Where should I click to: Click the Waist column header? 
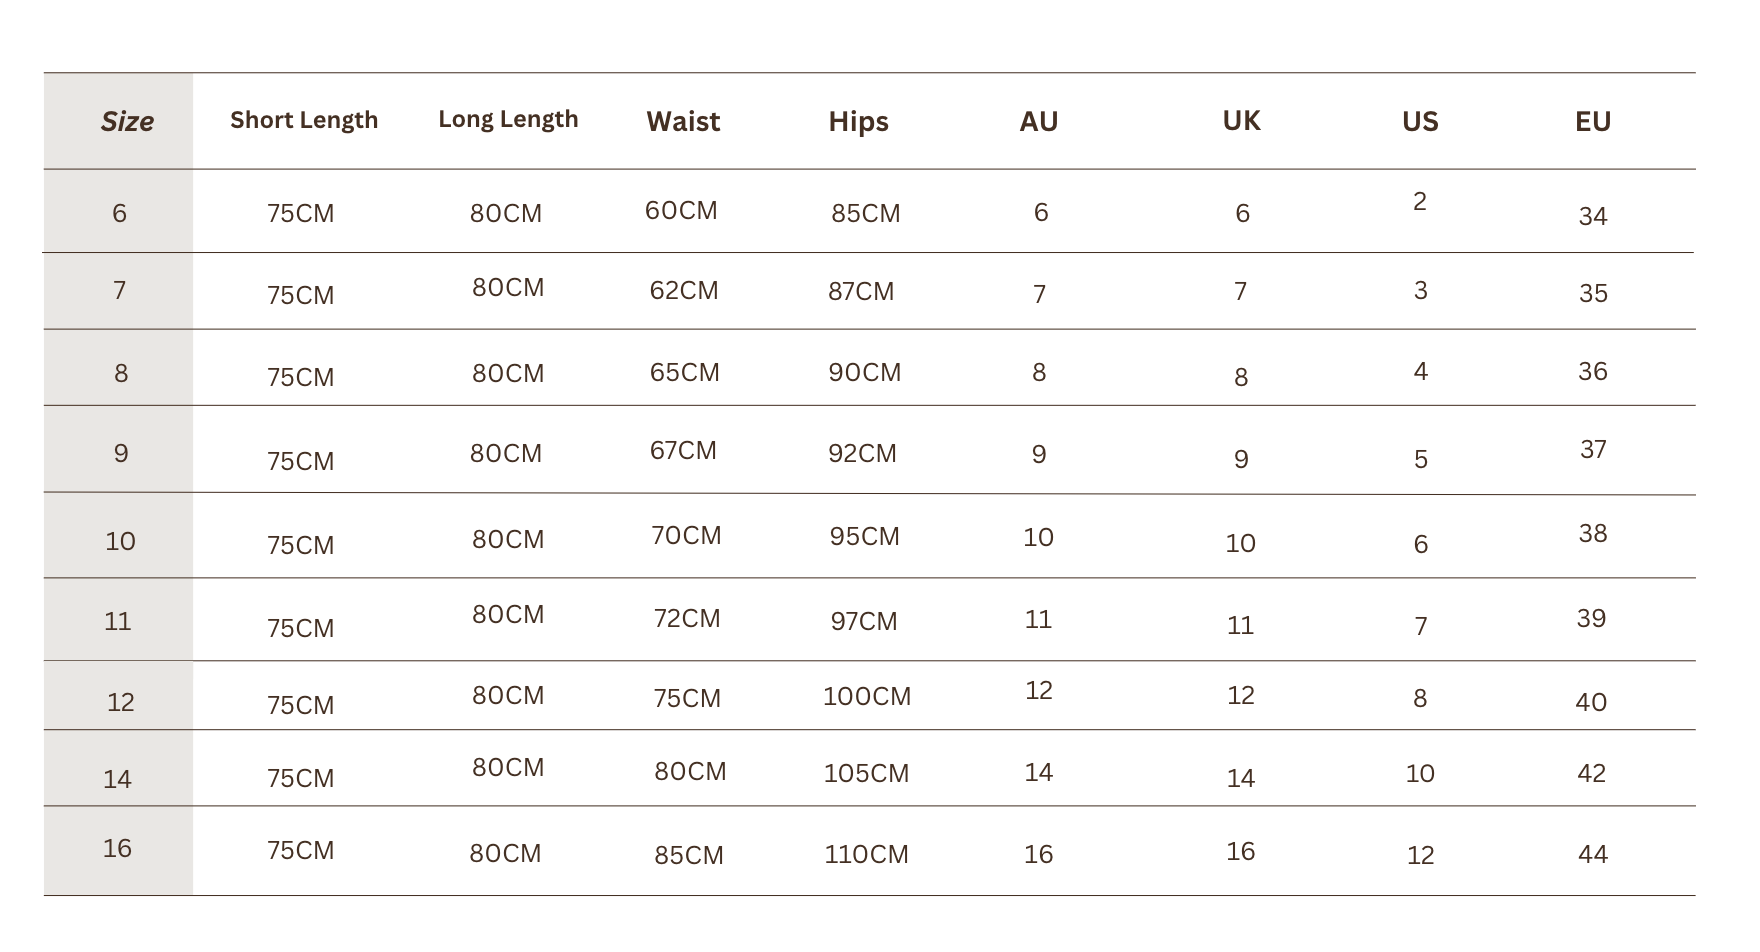click(683, 122)
